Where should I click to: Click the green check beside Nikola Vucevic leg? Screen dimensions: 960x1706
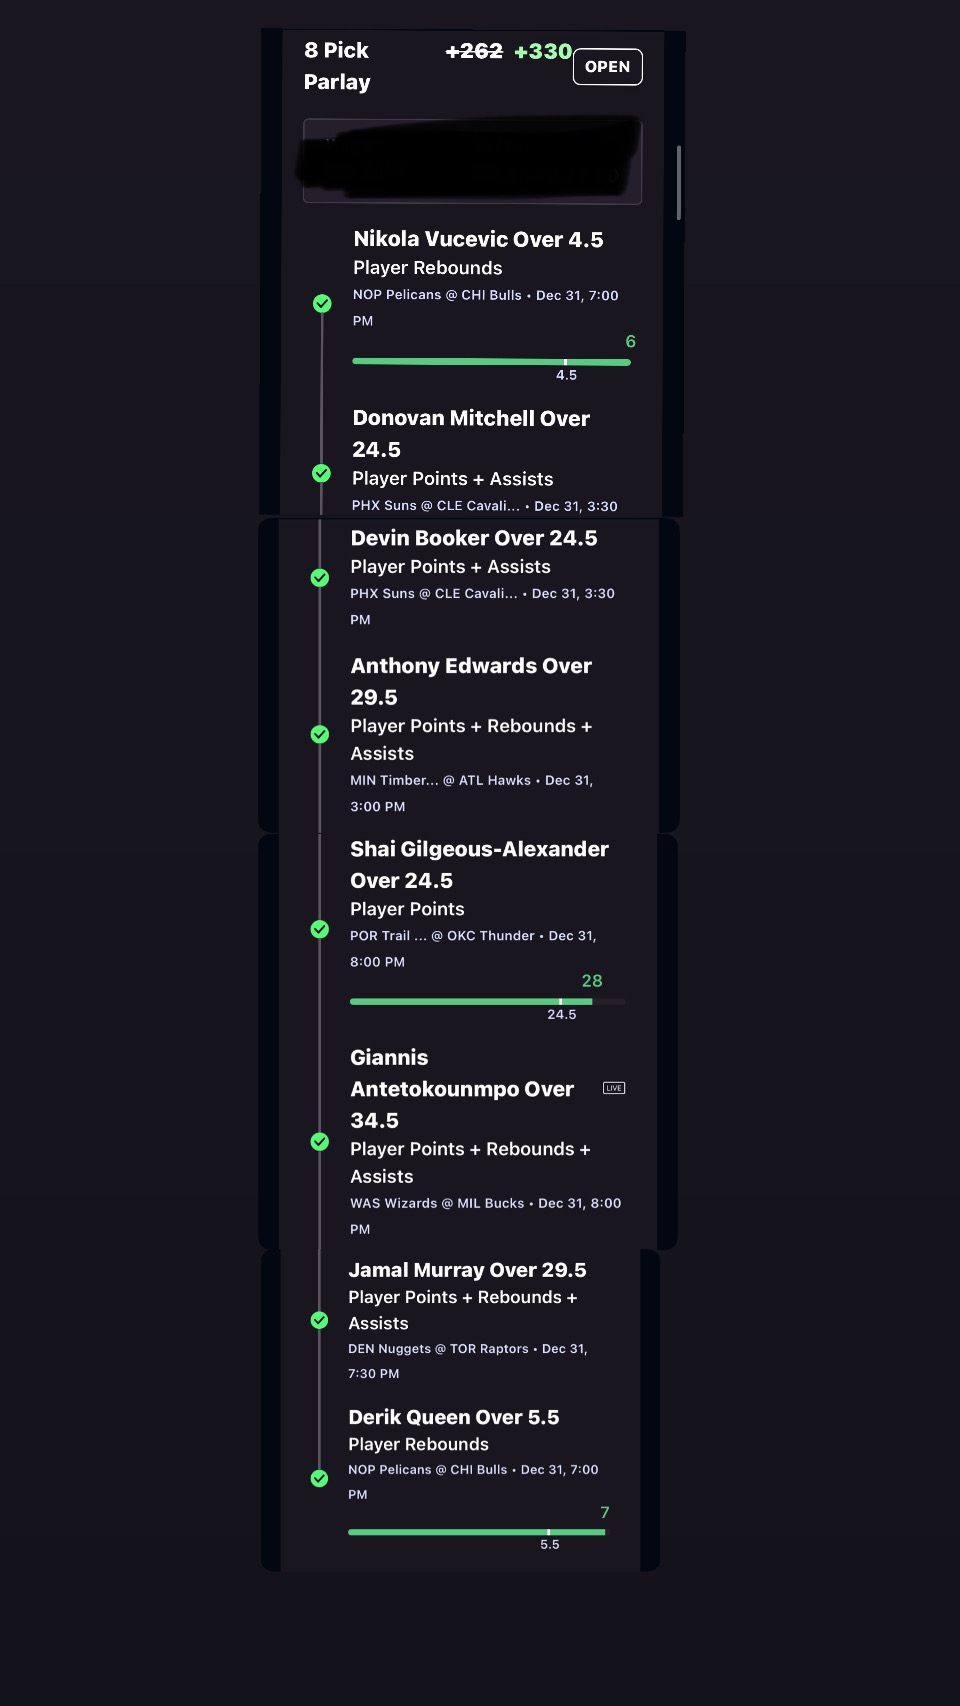(322, 303)
